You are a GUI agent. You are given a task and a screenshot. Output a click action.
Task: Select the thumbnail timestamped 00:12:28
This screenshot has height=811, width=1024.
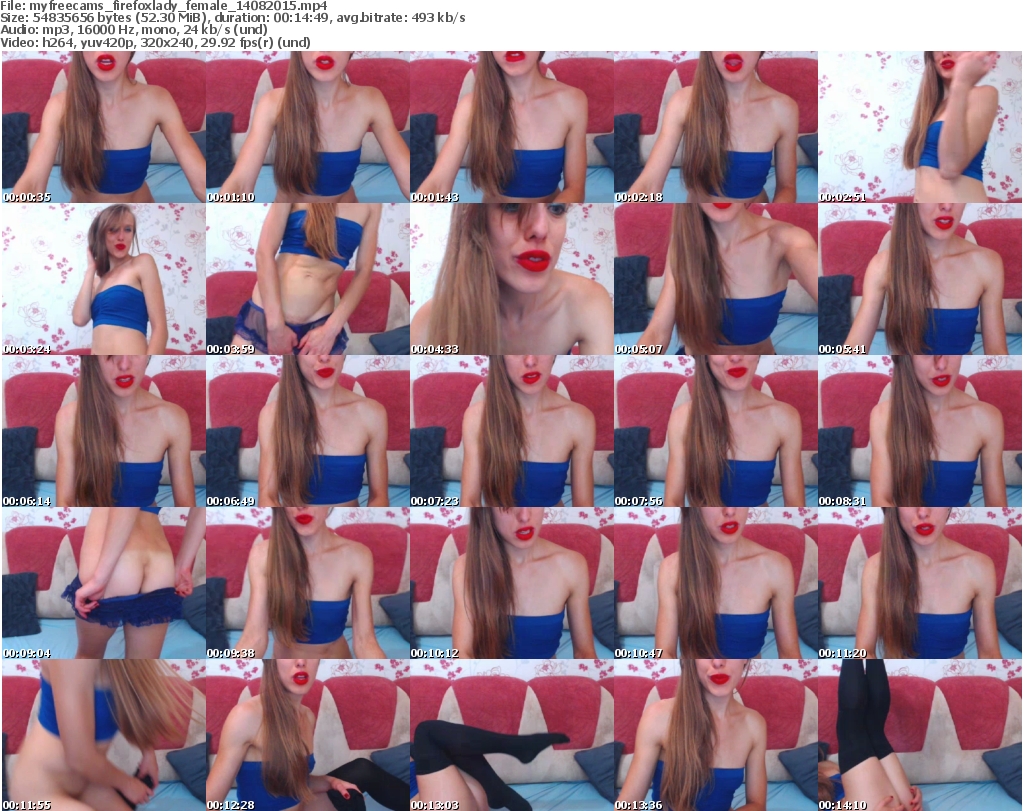pos(308,735)
